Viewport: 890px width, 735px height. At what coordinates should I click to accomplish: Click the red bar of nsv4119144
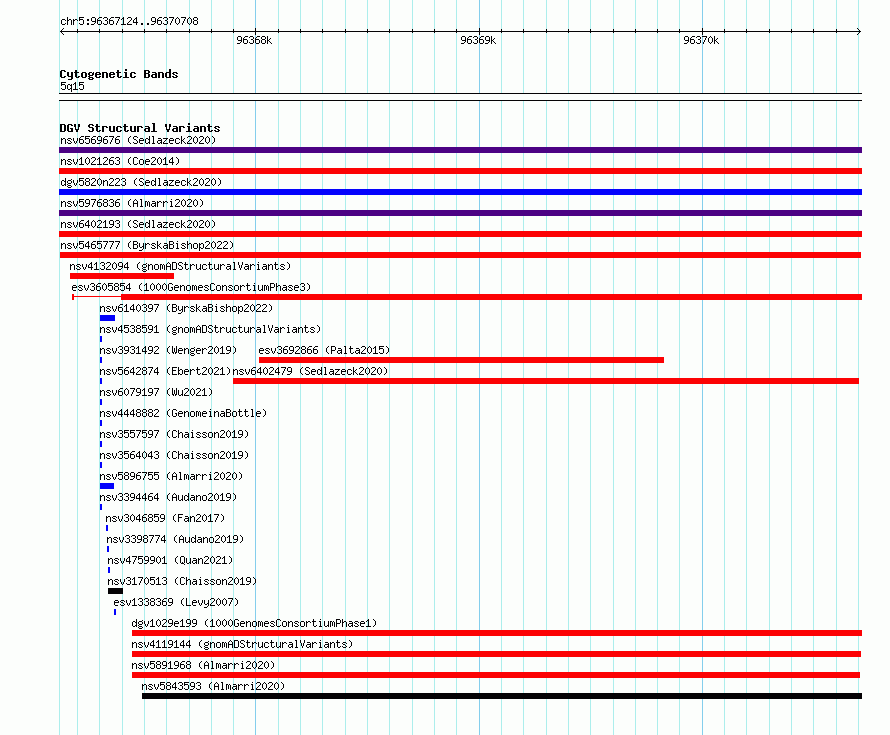tap(496, 654)
